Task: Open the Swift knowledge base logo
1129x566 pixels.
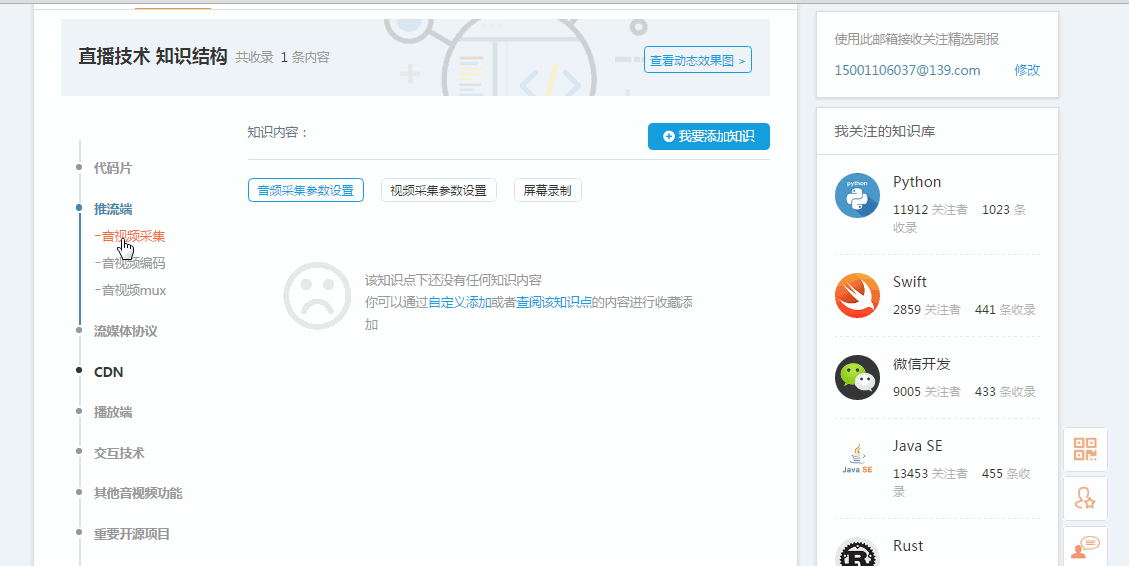Action: [857, 295]
